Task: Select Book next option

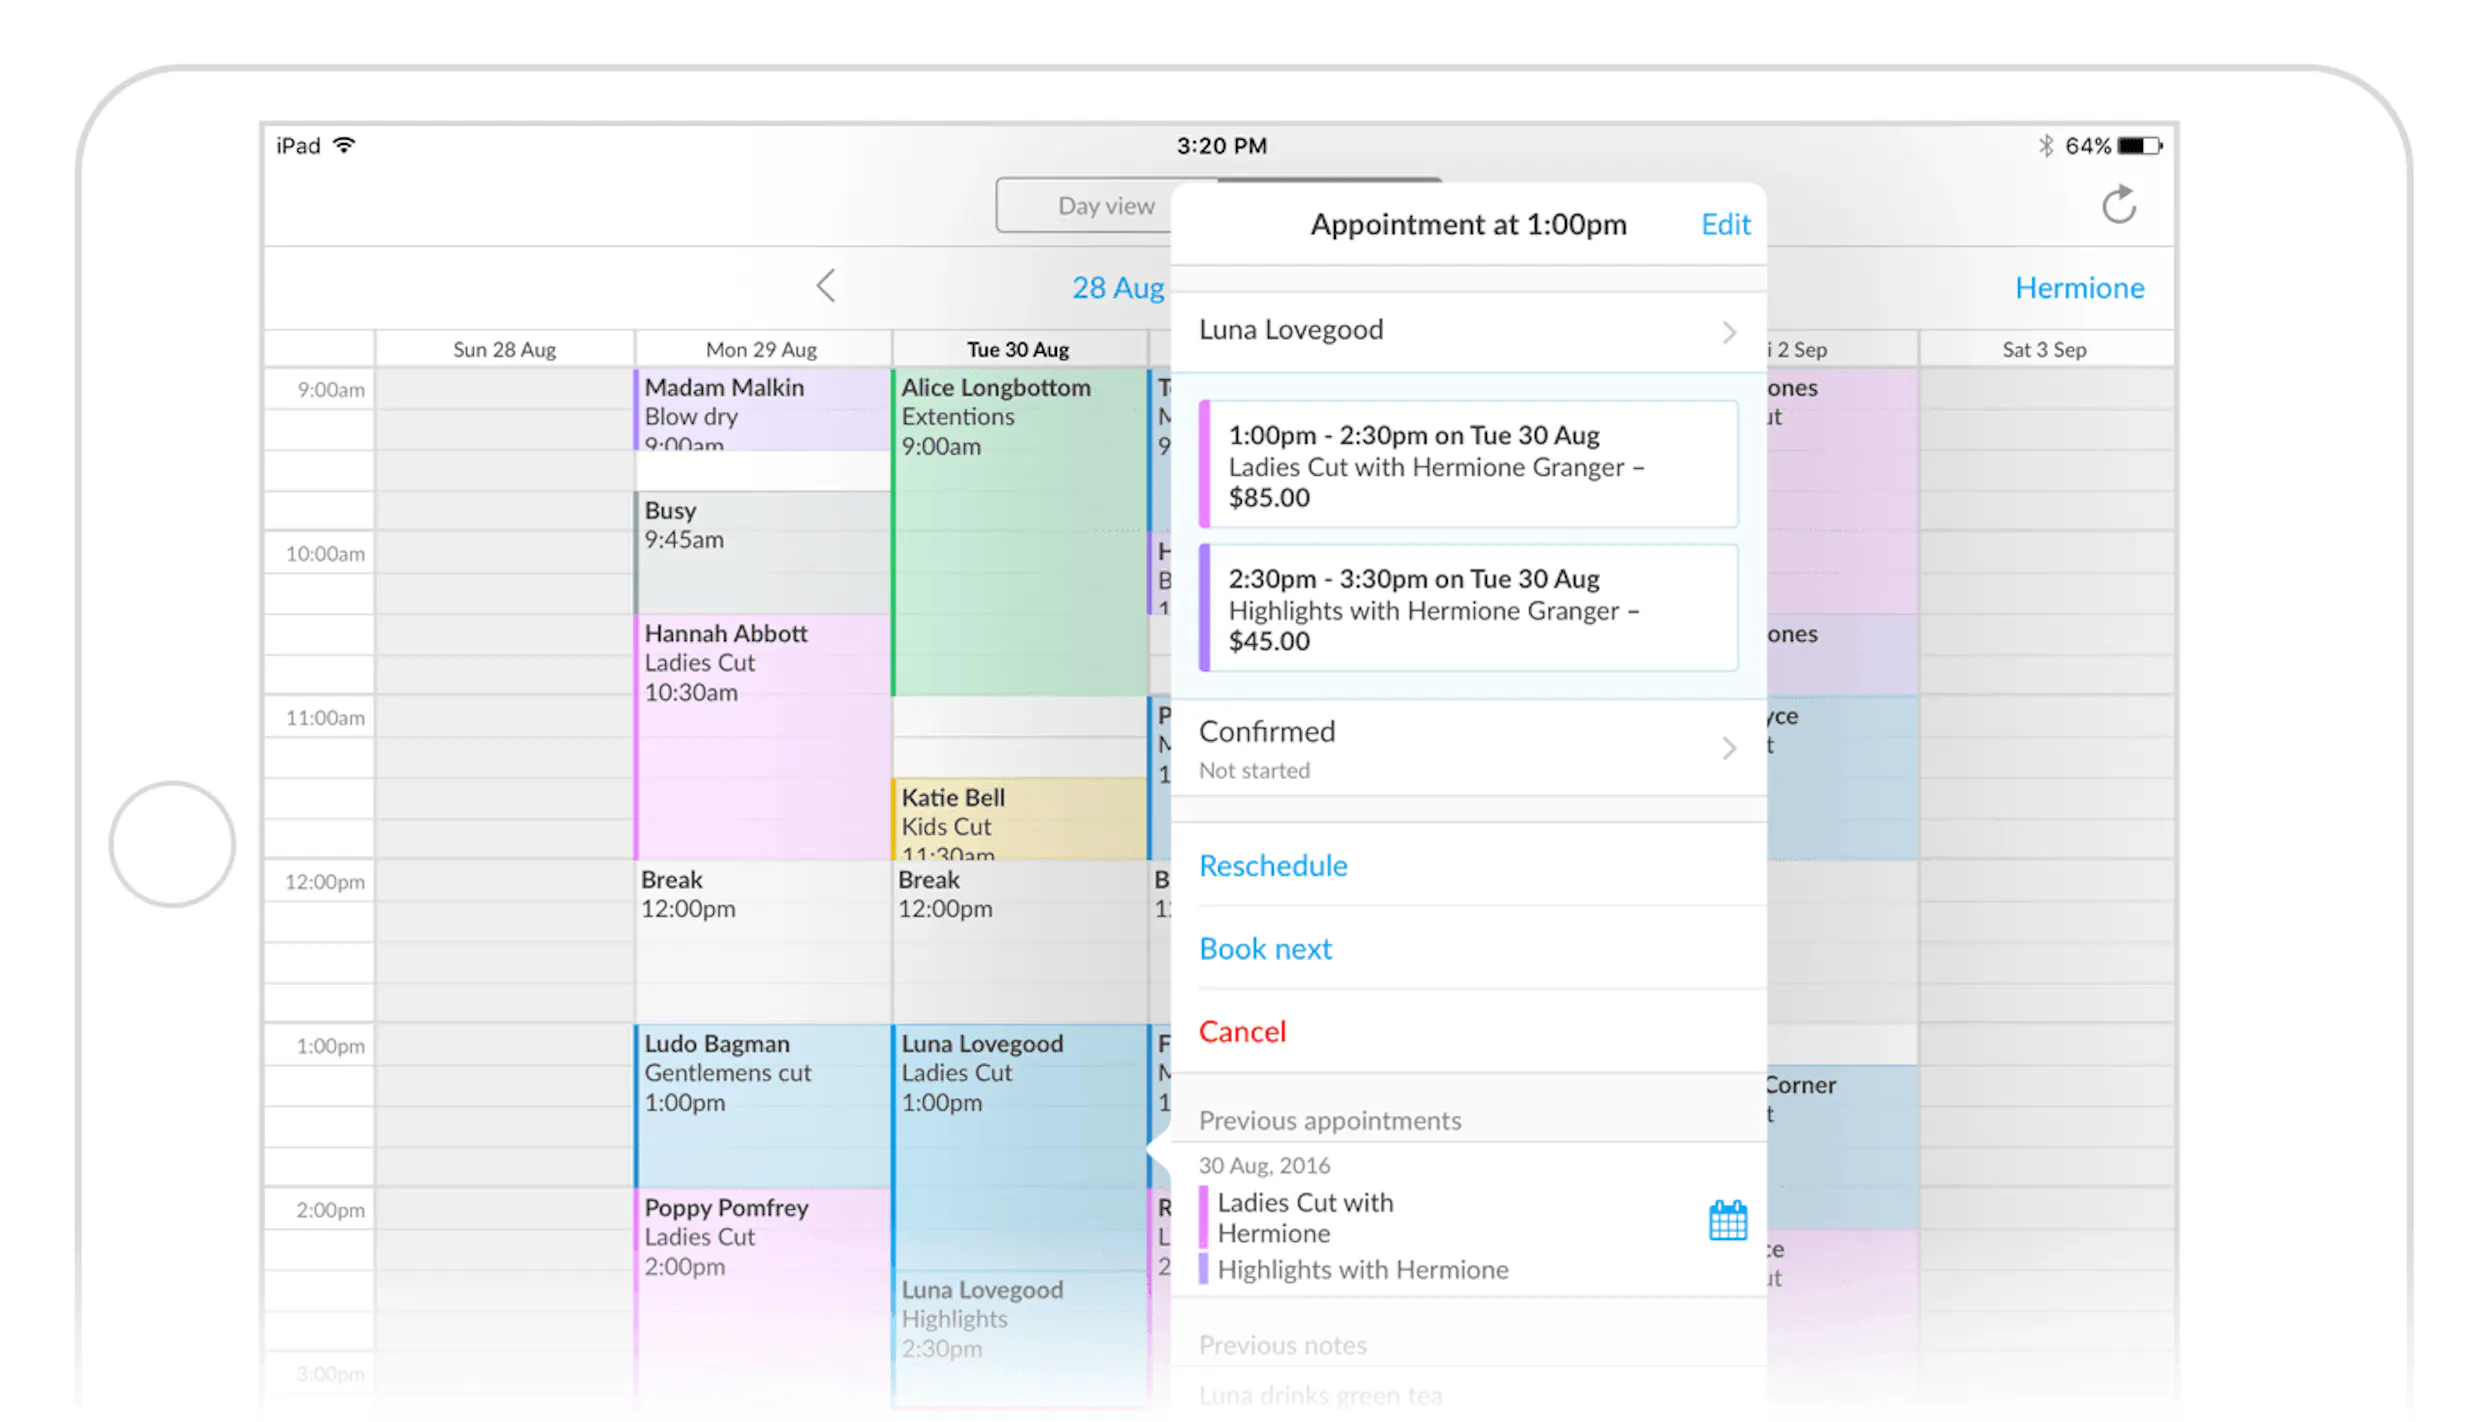Action: pos(1265,948)
